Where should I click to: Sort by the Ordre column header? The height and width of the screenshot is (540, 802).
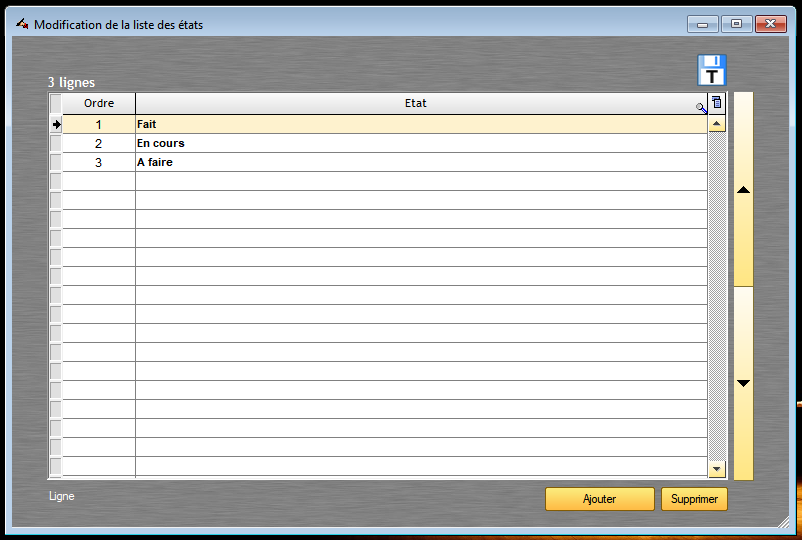[x=99, y=103]
